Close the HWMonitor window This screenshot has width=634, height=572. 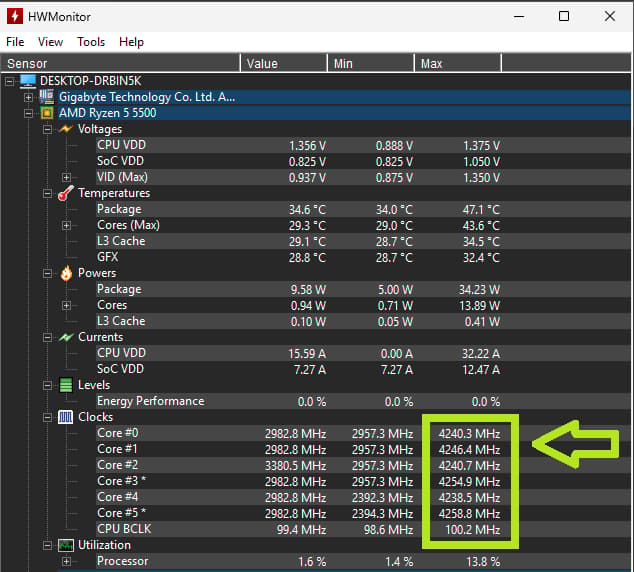[610, 17]
